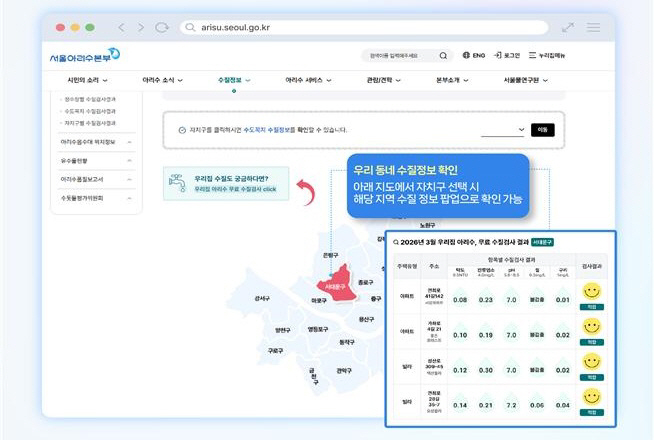Click the 우리집 아리수 무료 수질검사 banner
Viewport: 654px width, 440px height.
tap(226, 183)
